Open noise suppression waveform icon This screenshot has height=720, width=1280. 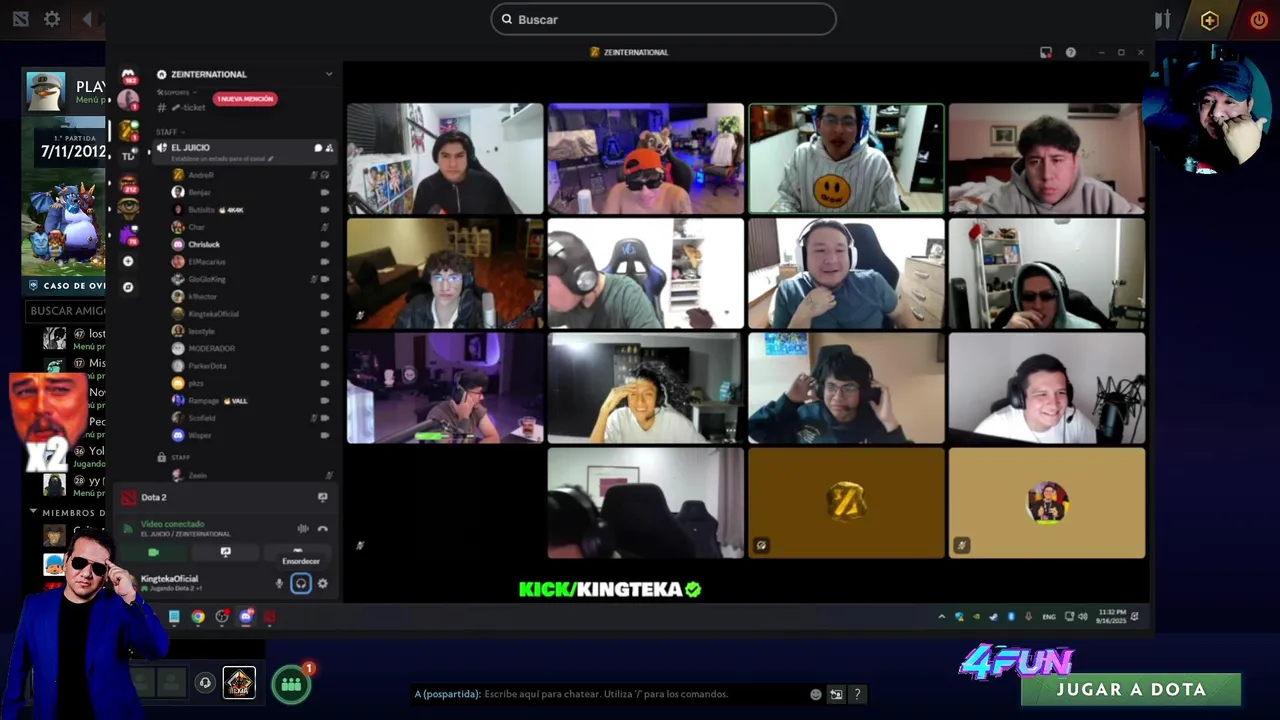303,529
